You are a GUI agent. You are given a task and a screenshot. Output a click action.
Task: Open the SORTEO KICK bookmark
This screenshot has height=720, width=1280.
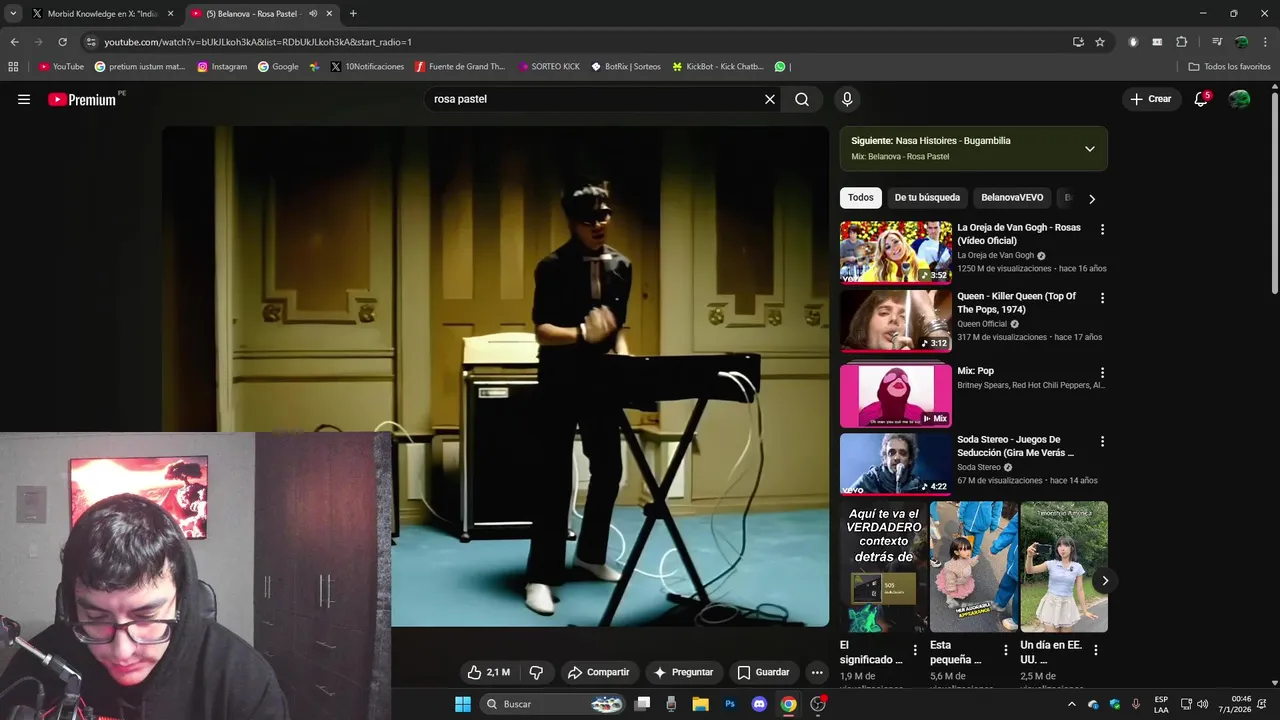tap(549, 67)
